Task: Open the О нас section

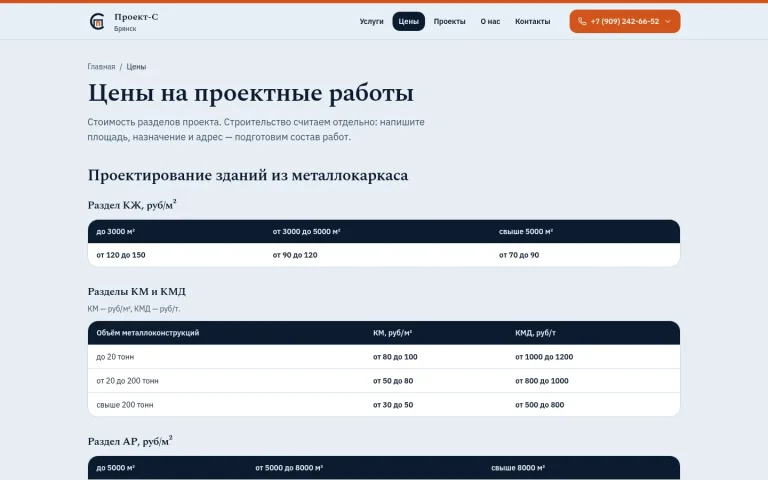Action: click(490, 22)
